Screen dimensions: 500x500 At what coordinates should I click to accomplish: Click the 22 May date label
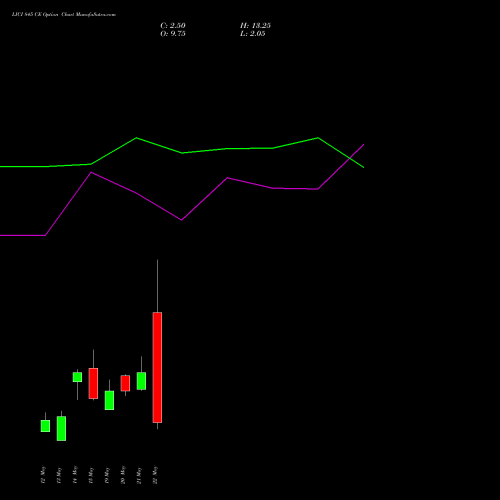(155, 475)
